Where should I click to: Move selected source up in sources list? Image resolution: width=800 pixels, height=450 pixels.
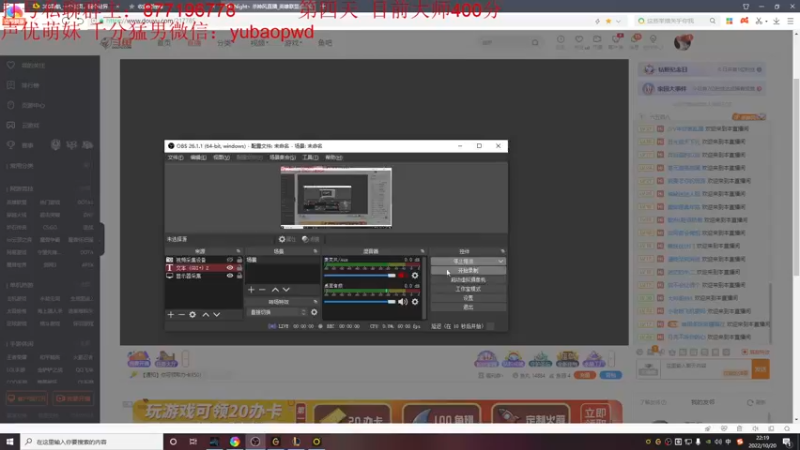click(x=206, y=314)
